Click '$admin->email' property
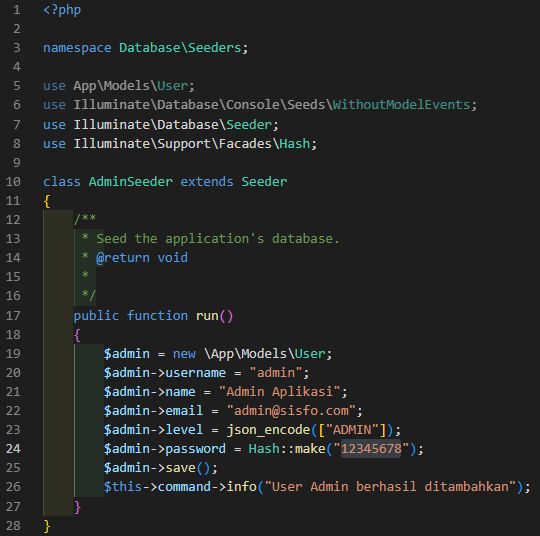 pyautogui.click(x=154, y=411)
